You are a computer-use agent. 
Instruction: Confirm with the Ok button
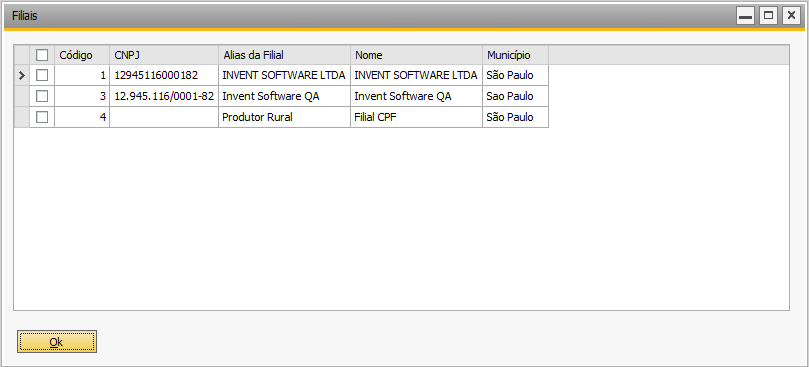pos(57,342)
